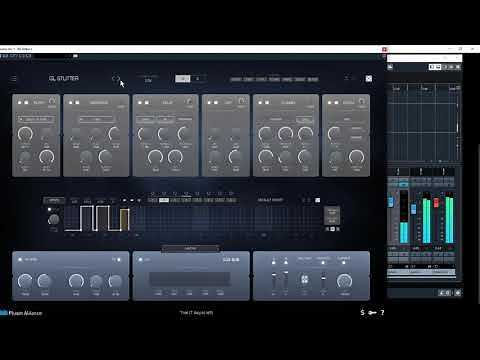Viewport: 480px width, 360px height.
Task: Click the lower small button in the sixth effect module
Action: click(356, 137)
